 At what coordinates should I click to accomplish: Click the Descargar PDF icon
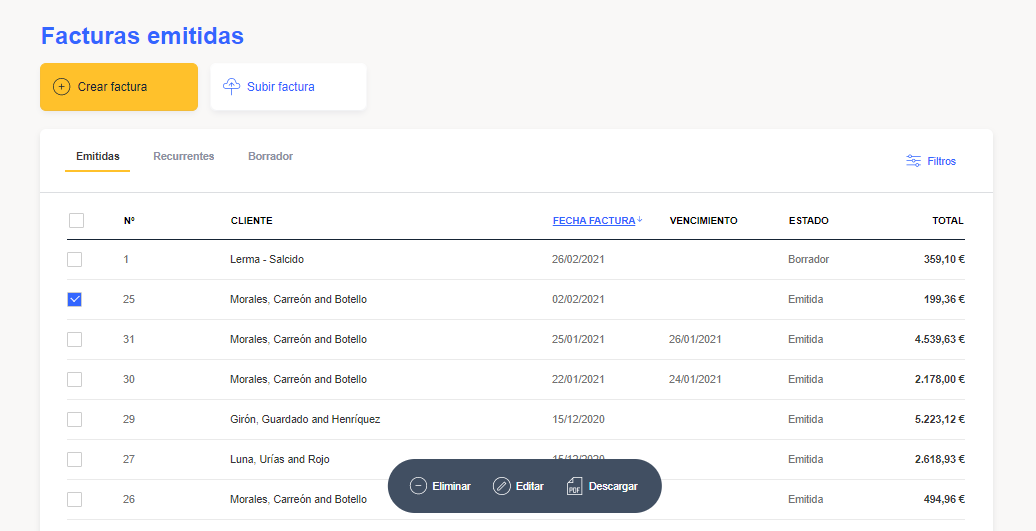[574, 486]
